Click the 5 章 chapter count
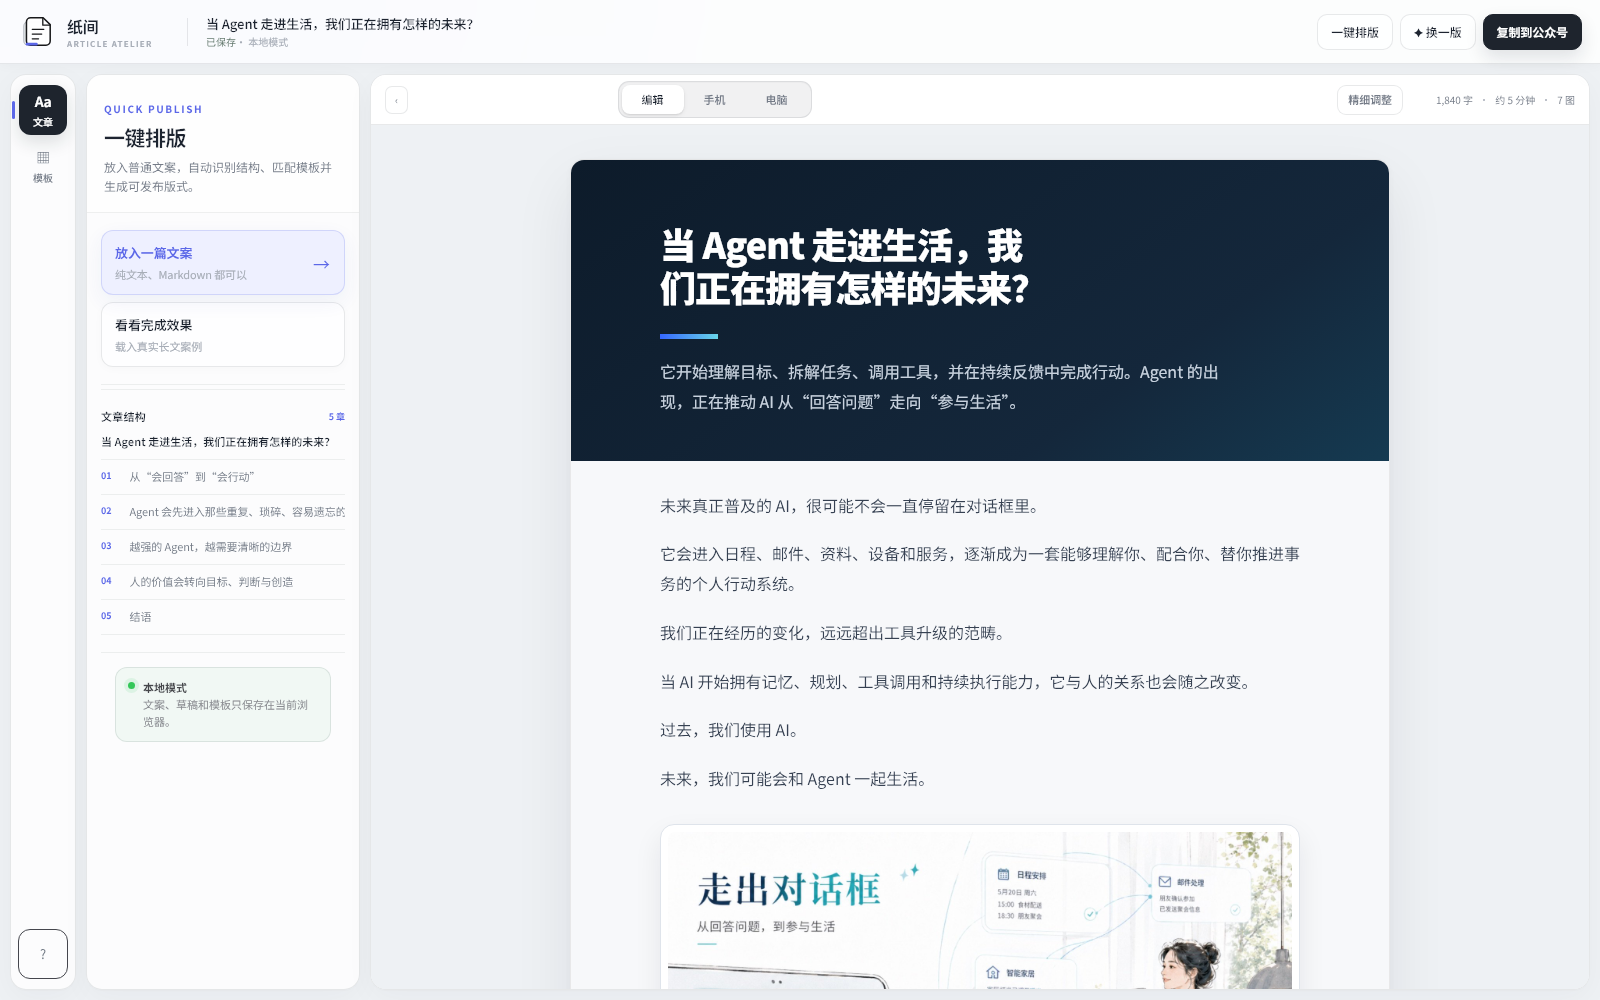 click(336, 417)
